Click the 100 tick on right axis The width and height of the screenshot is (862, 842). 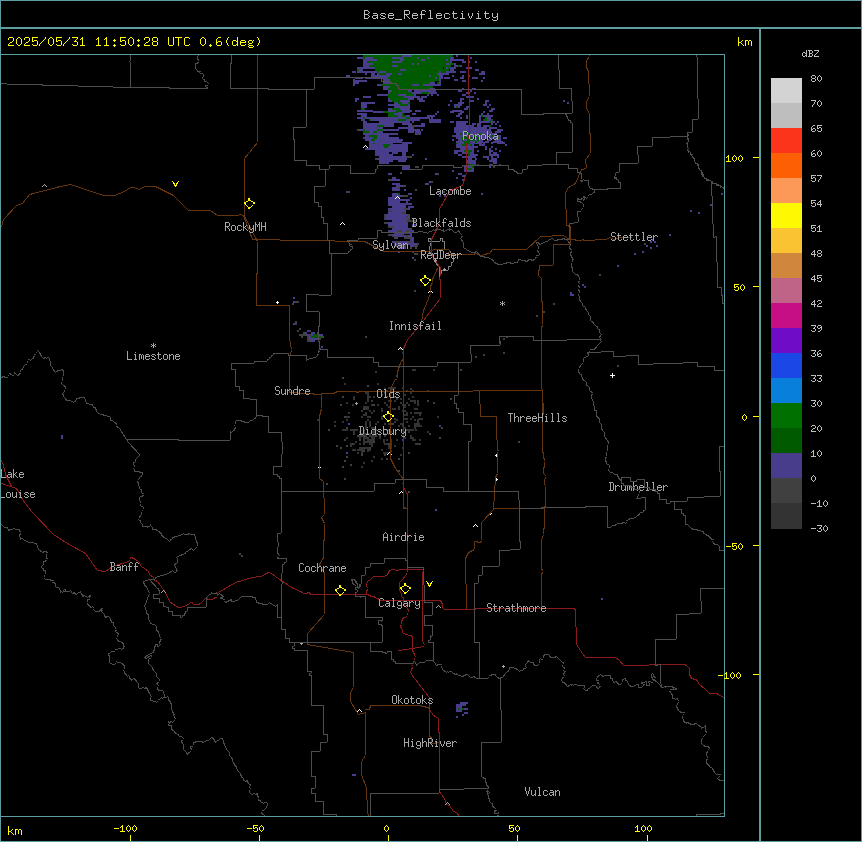pyautogui.click(x=734, y=158)
